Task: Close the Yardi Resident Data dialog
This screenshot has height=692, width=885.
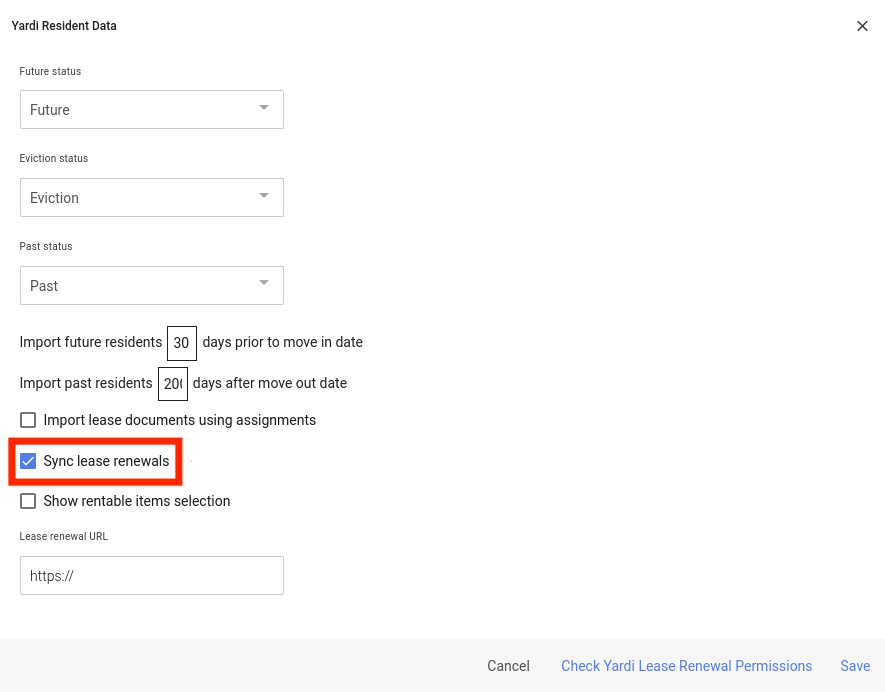Action: pyautogui.click(x=862, y=26)
